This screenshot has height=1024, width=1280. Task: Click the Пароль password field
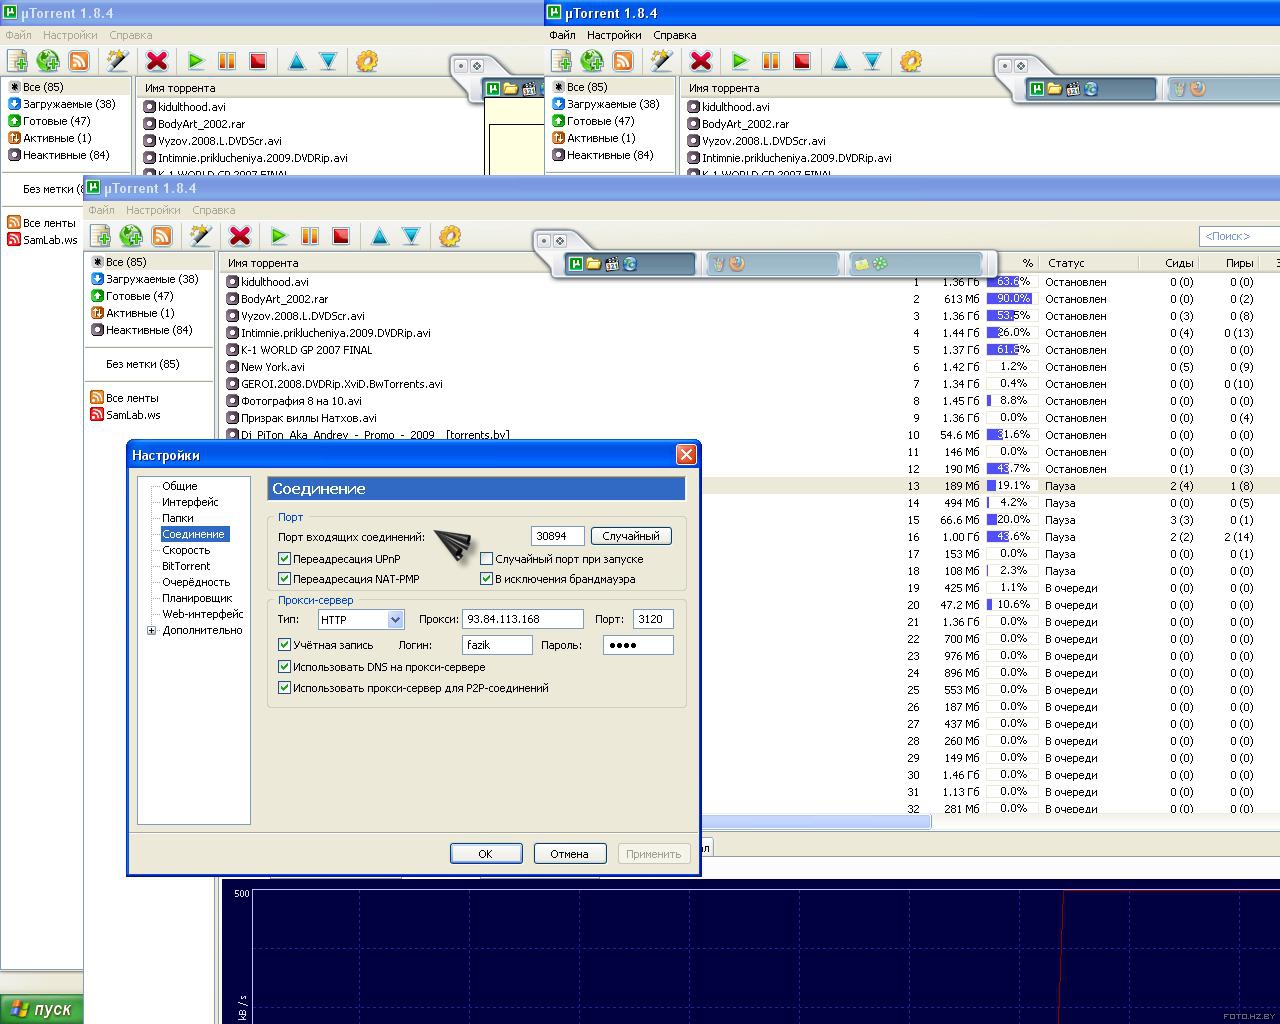638,645
